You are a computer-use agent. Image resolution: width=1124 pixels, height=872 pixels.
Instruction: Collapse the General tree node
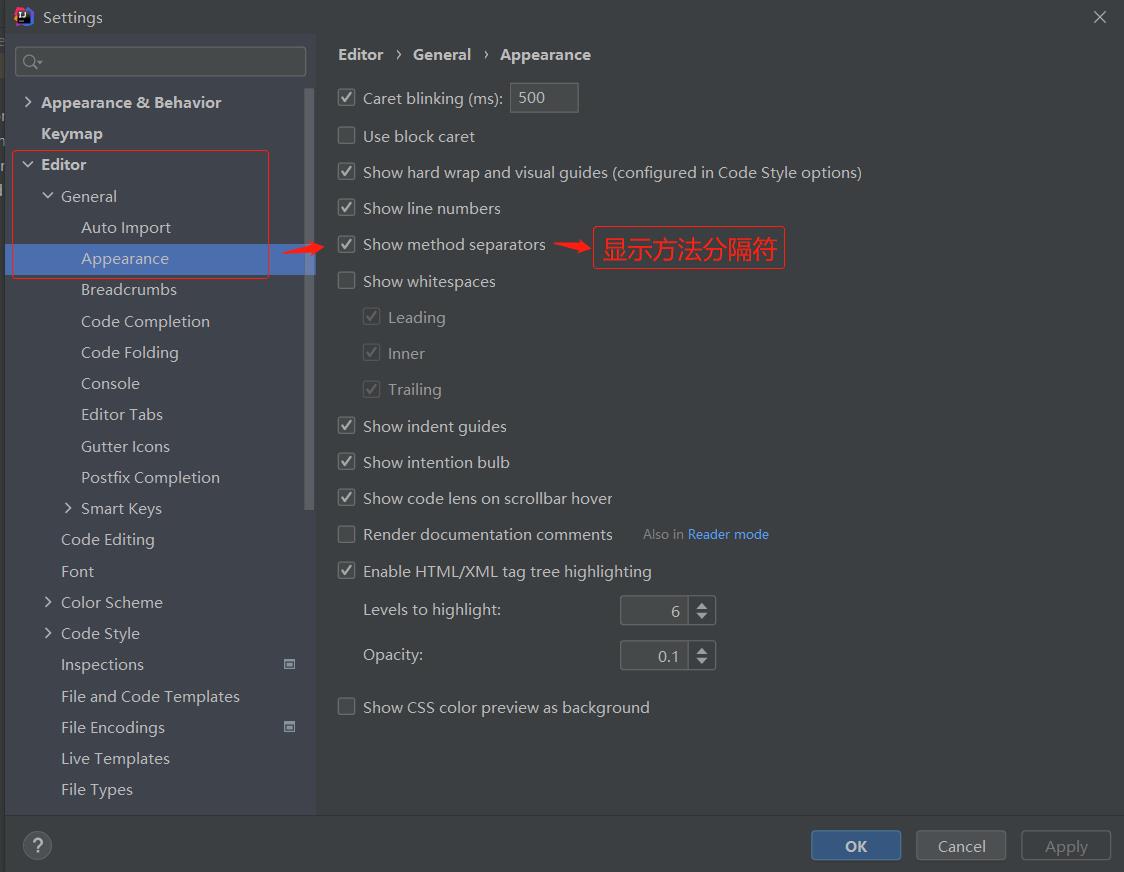[x=48, y=195]
